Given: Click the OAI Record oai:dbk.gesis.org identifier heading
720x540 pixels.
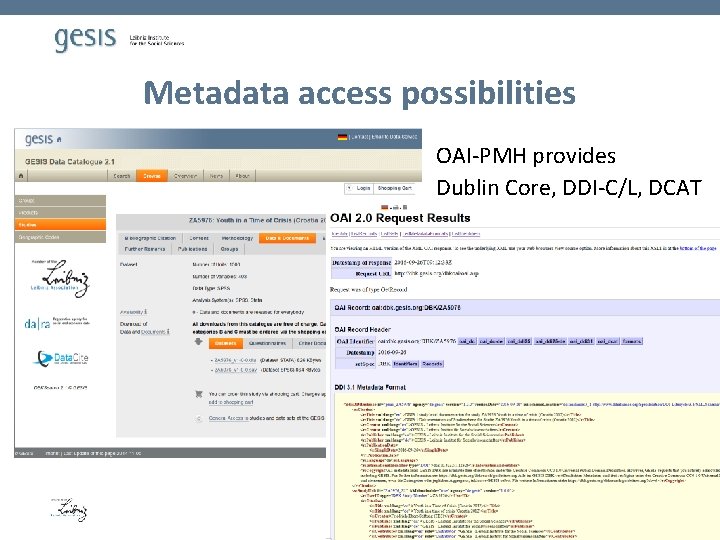Looking at the screenshot, I should tap(398, 308).
